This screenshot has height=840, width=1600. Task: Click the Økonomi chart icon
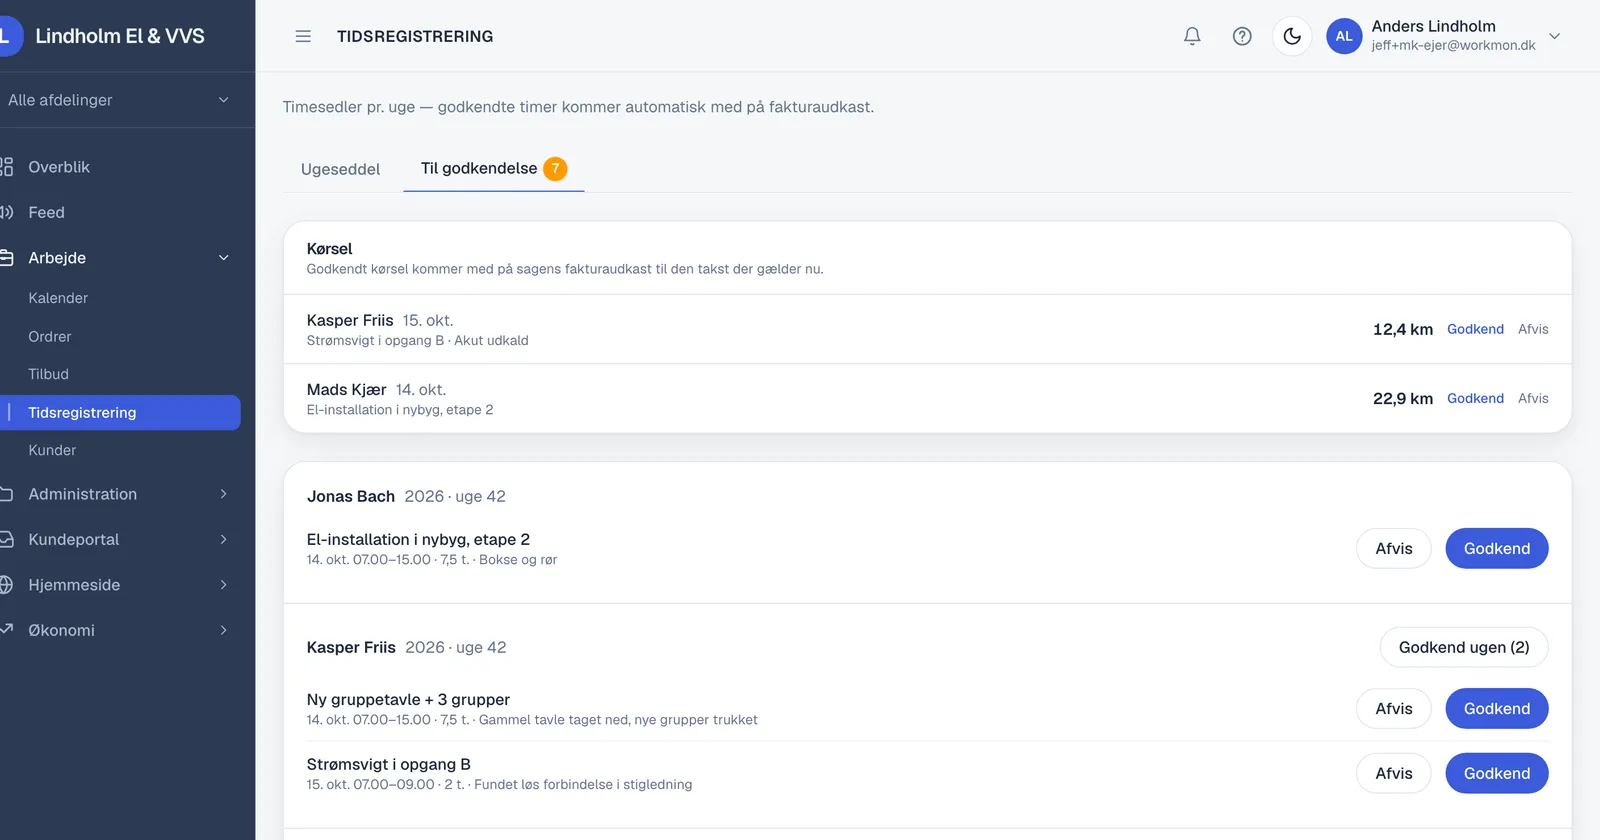coord(7,630)
